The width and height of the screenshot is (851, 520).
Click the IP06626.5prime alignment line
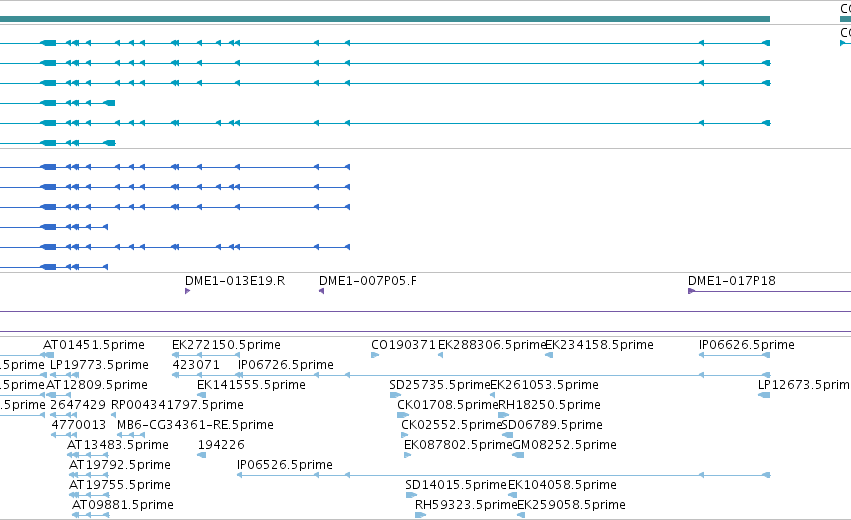pyautogui.click(x=735, y=355)
